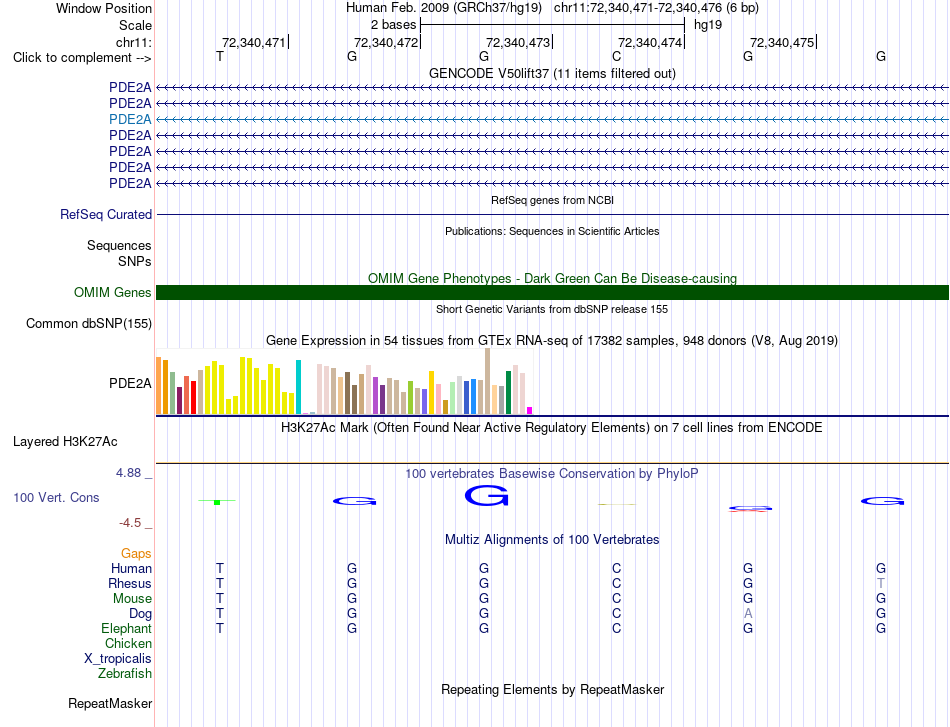Viewport: 950px width, 727px height.
Task: Click the mismatched A in the Dog row
Action: coord(748,614)
